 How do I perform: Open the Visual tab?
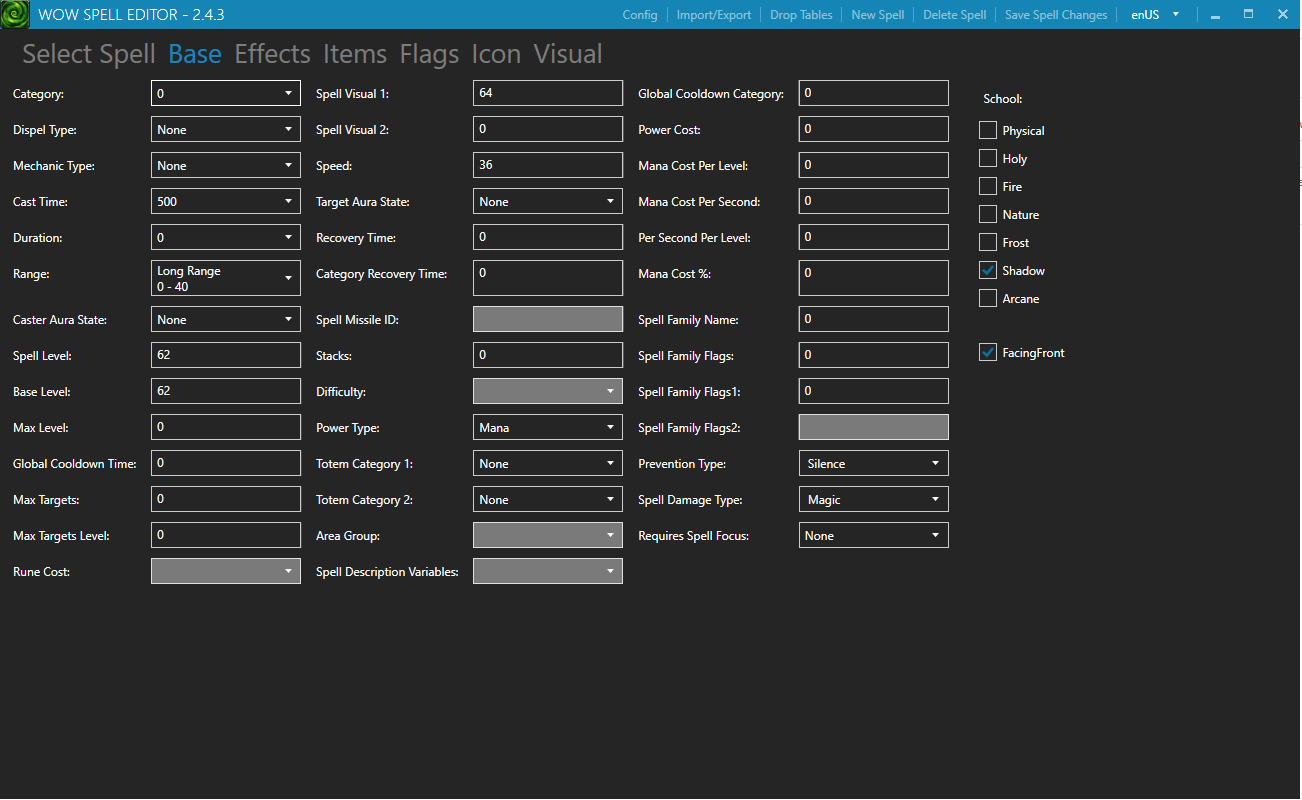[567, 54]
